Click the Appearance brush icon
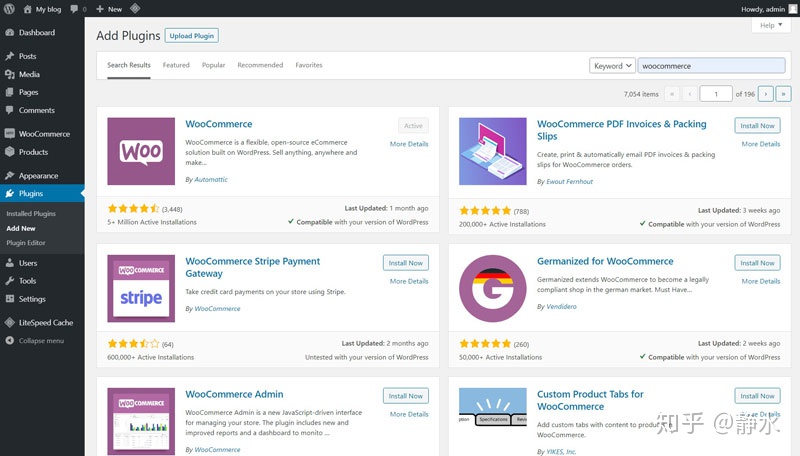Viewport: 800px width, 456px height. (x=10, y=175)
